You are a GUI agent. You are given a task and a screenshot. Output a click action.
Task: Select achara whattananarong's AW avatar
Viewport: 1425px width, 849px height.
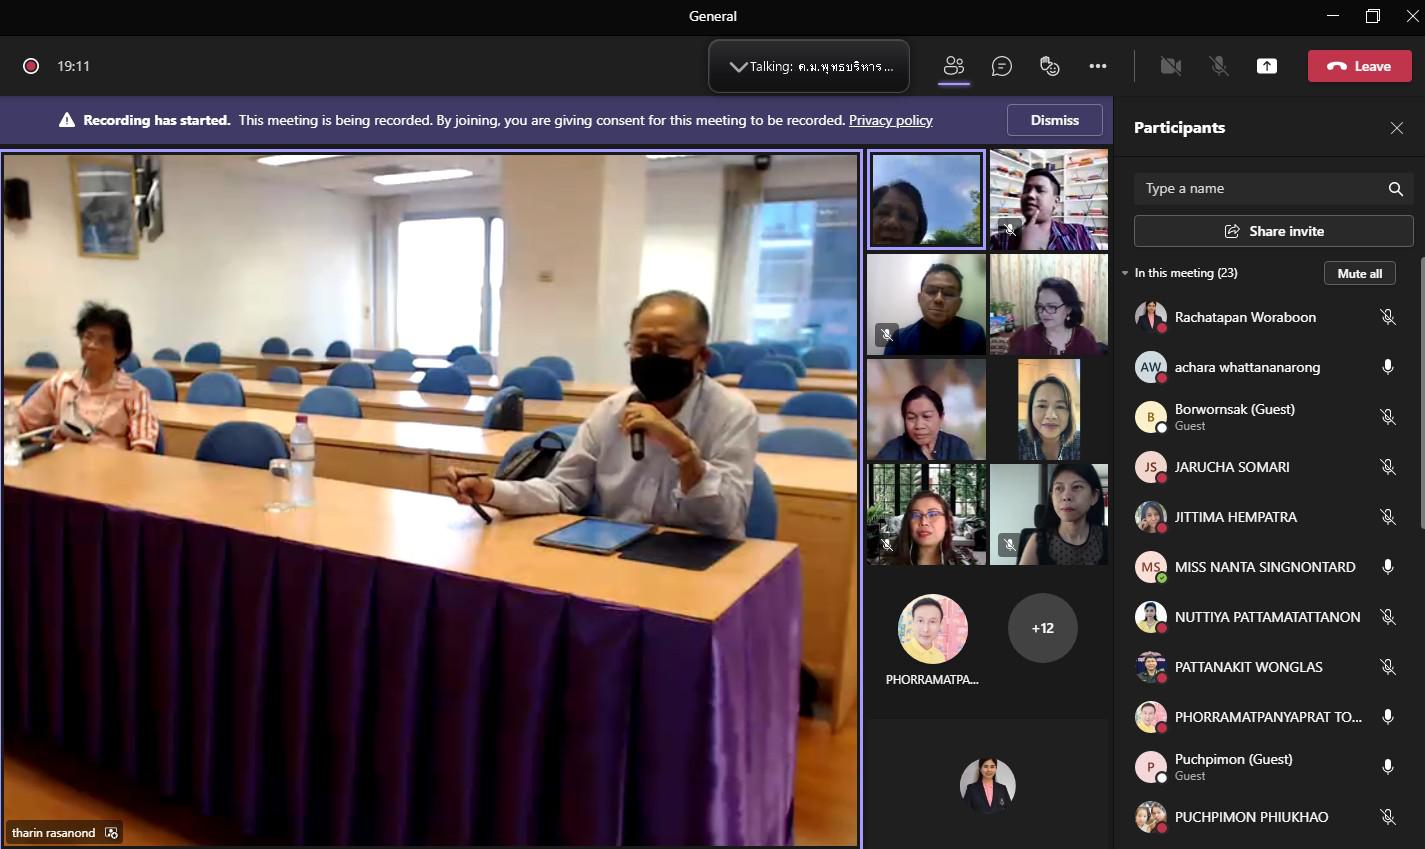pyautogui.click(x=1151, y=367)
